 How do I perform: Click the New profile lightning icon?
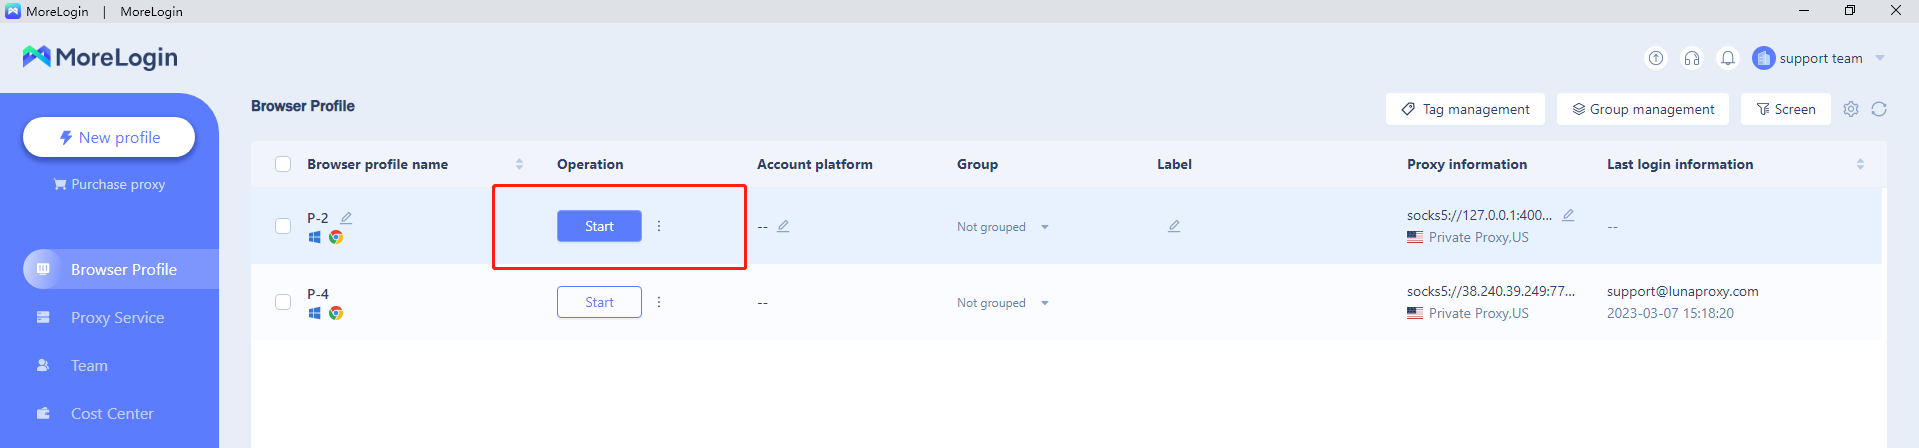[66, 137]
